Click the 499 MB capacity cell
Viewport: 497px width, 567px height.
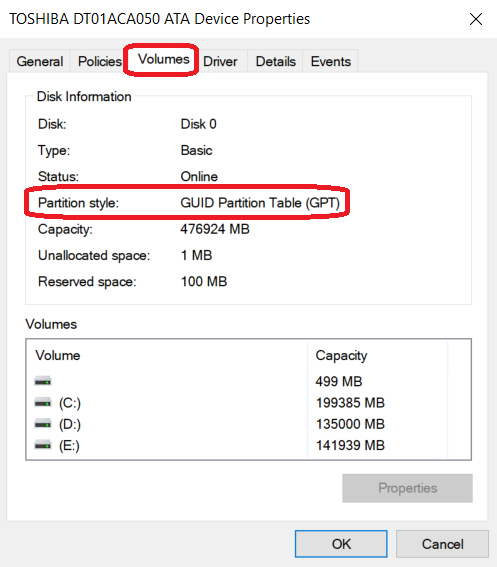tap(339, 381)
